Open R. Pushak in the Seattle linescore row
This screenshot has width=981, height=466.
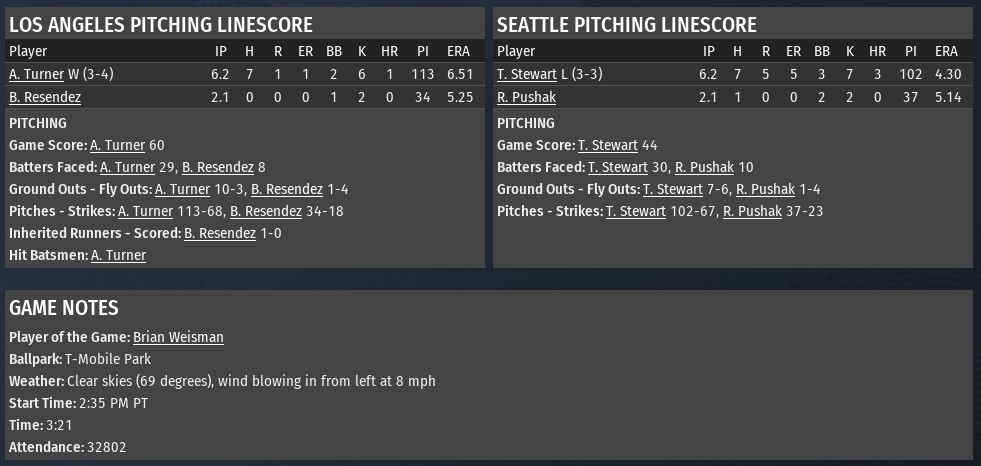(x=527, y=97)
